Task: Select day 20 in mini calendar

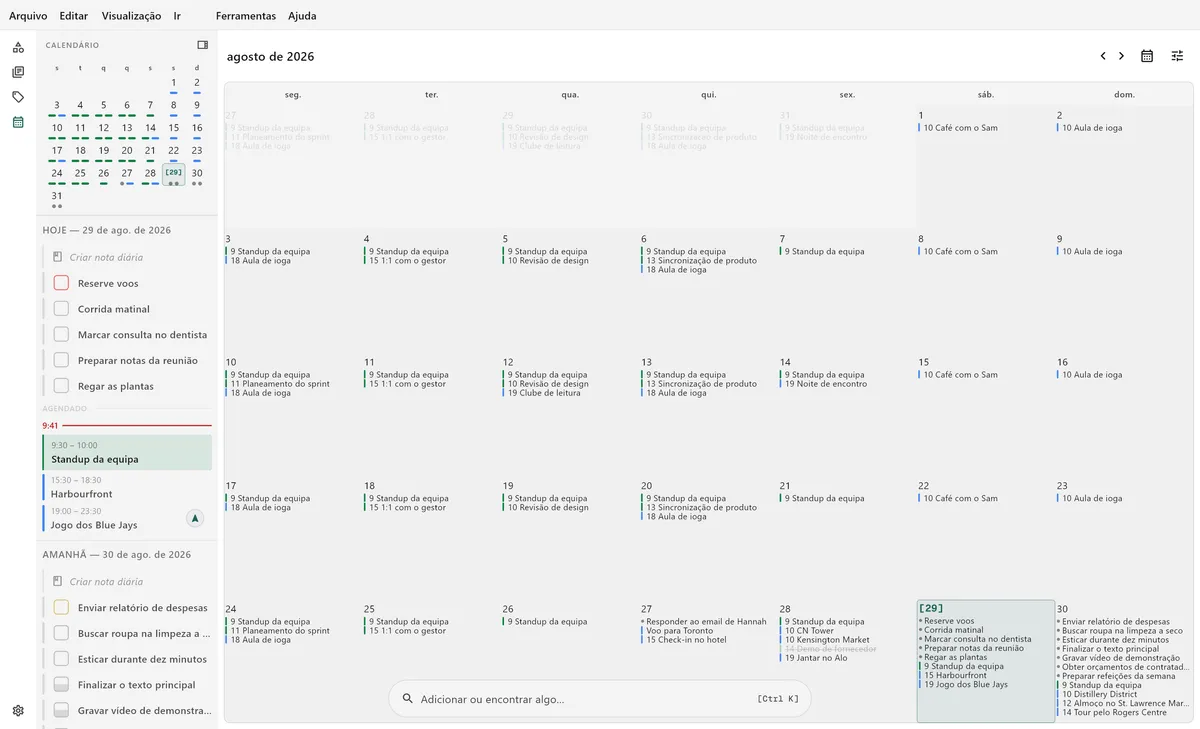Action: pyautogui.click(x=127, y=151)
